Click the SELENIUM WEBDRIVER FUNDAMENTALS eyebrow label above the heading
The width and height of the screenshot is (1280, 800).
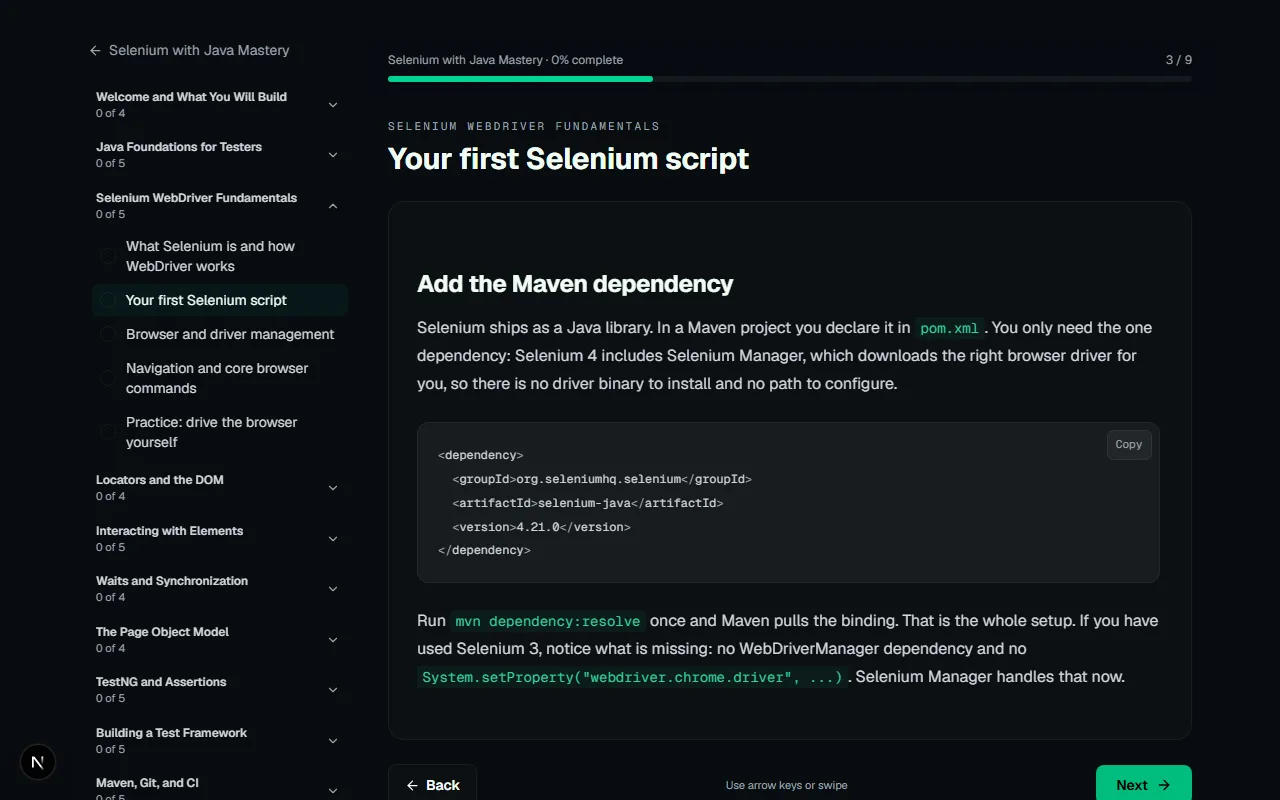point(524,127)
